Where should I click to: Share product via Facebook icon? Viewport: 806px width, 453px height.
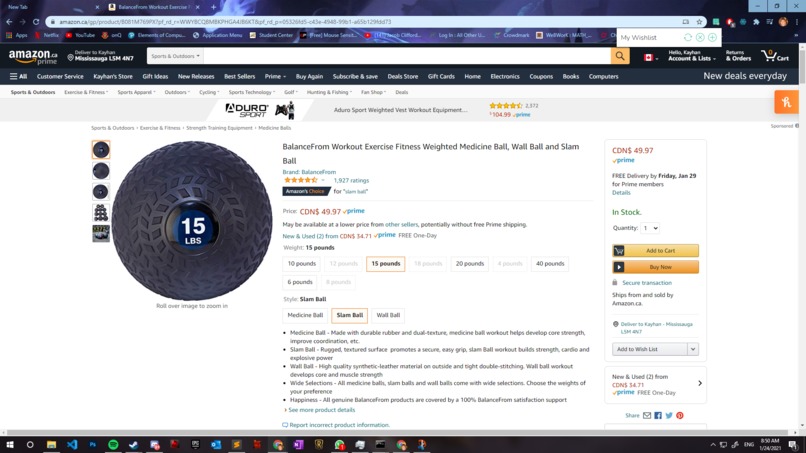point(658,415)
